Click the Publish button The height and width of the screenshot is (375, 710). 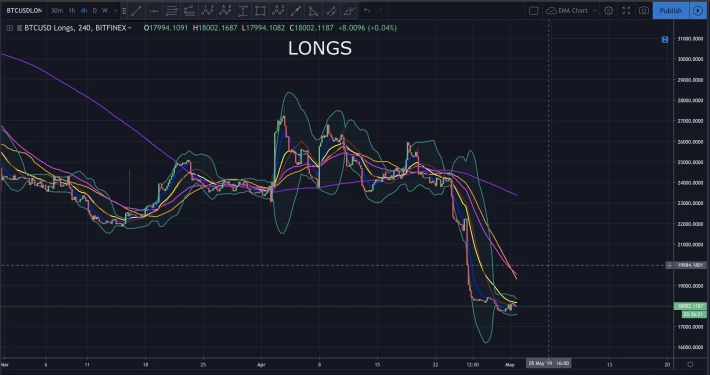tap(671, 10)
